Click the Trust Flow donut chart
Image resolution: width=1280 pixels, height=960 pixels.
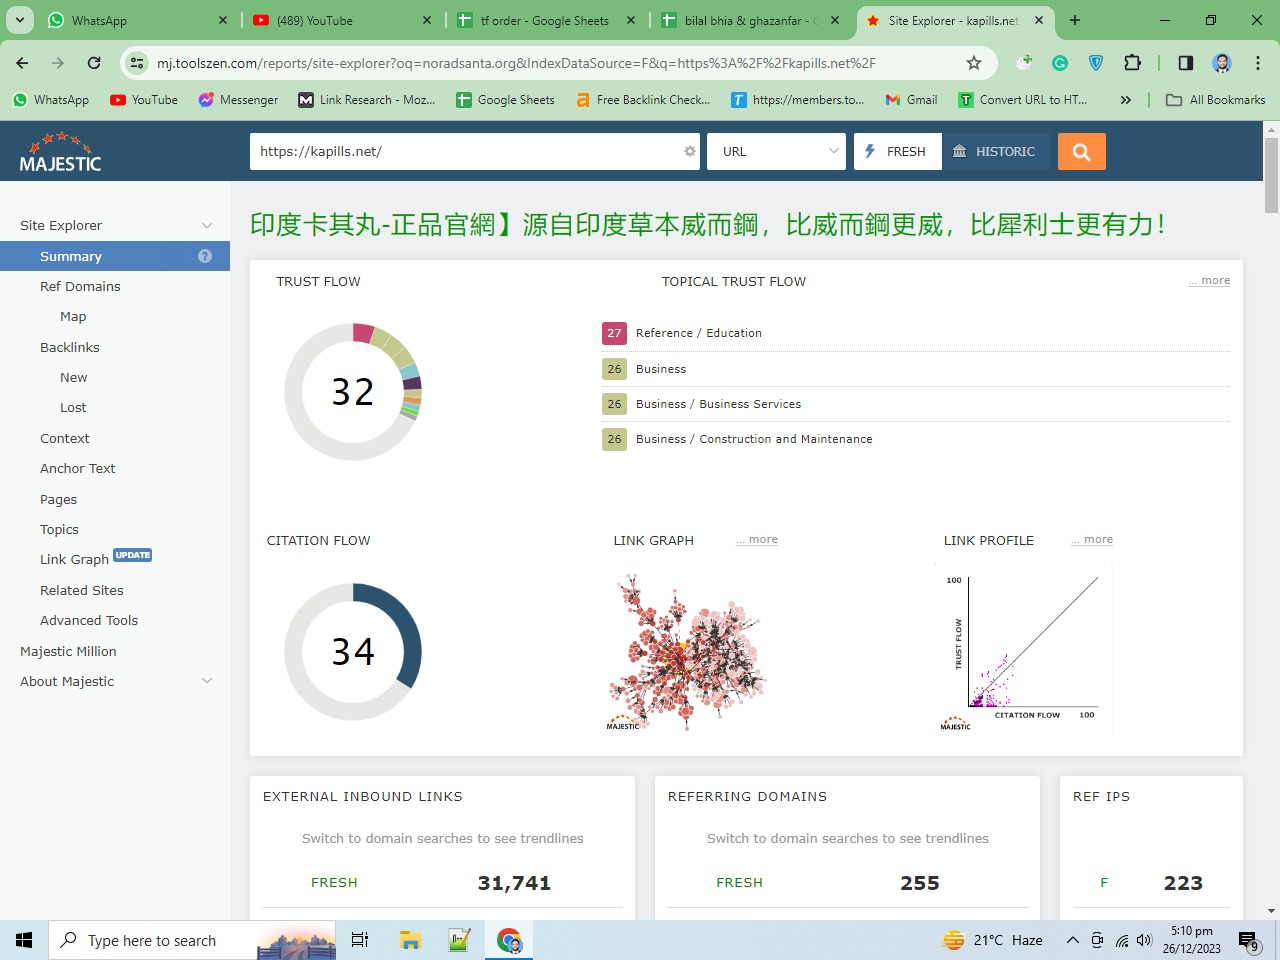[x=353, y=392]
